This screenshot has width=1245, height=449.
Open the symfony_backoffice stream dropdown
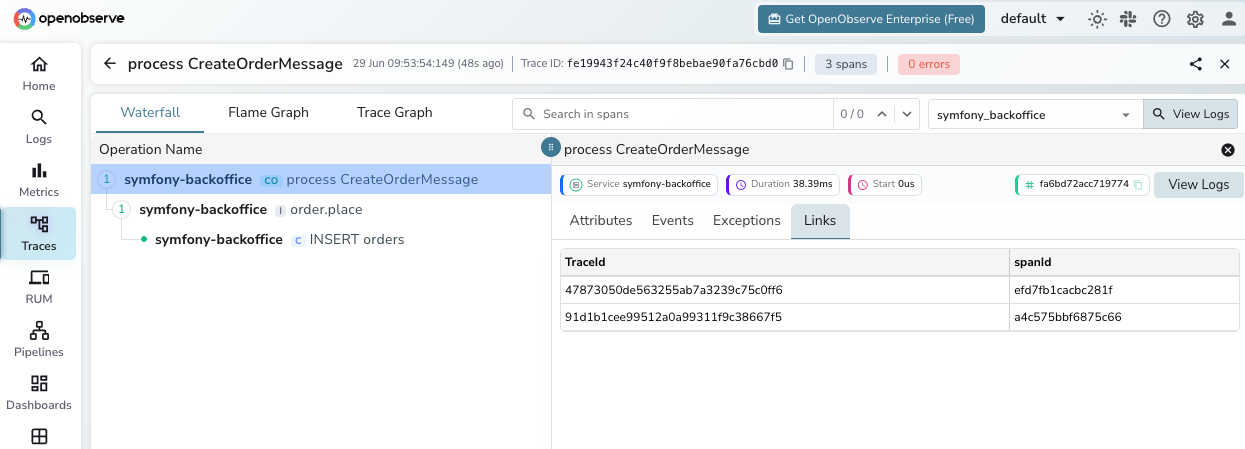(1035, 114)
